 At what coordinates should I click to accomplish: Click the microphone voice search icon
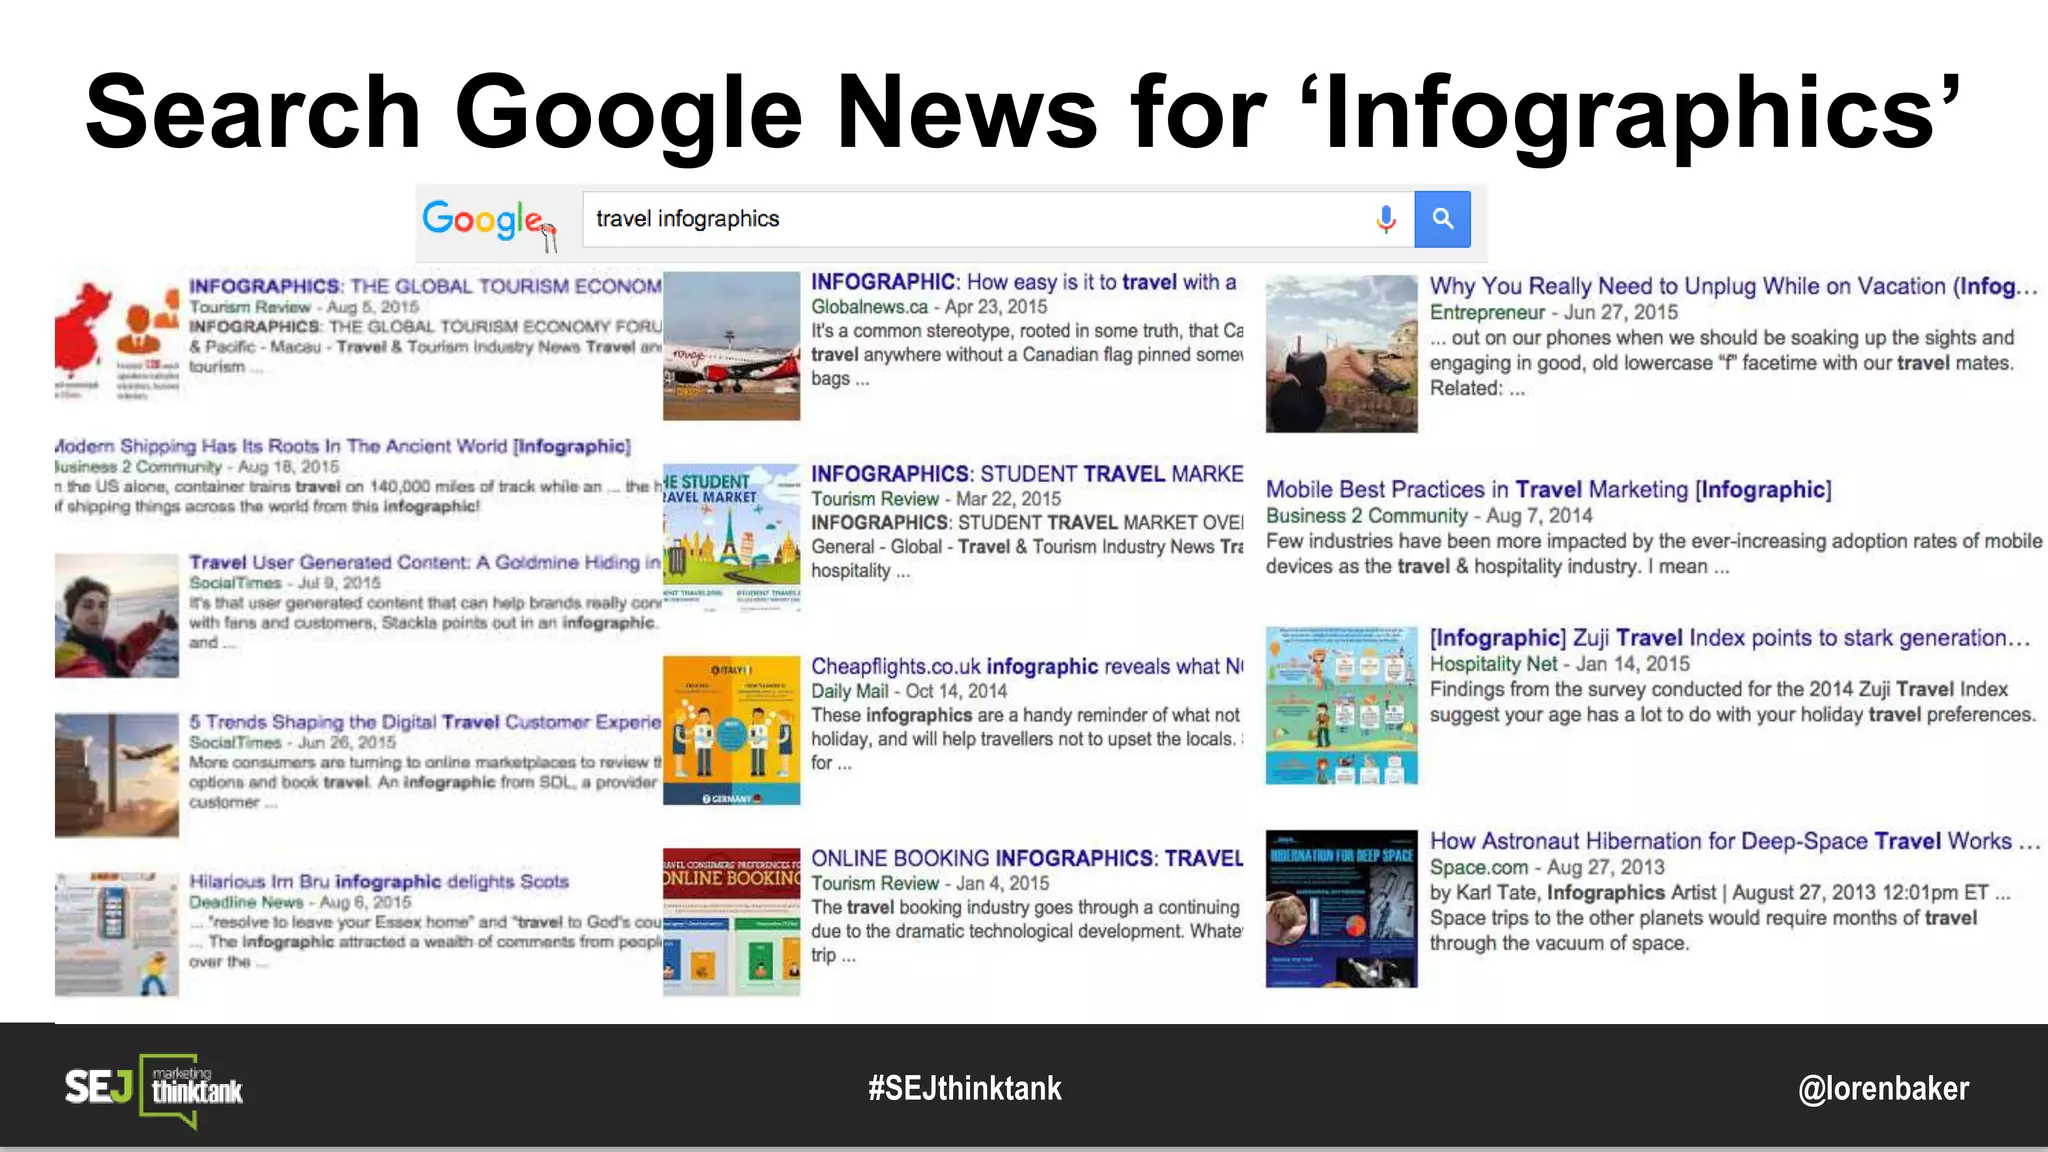[1386, 219]
